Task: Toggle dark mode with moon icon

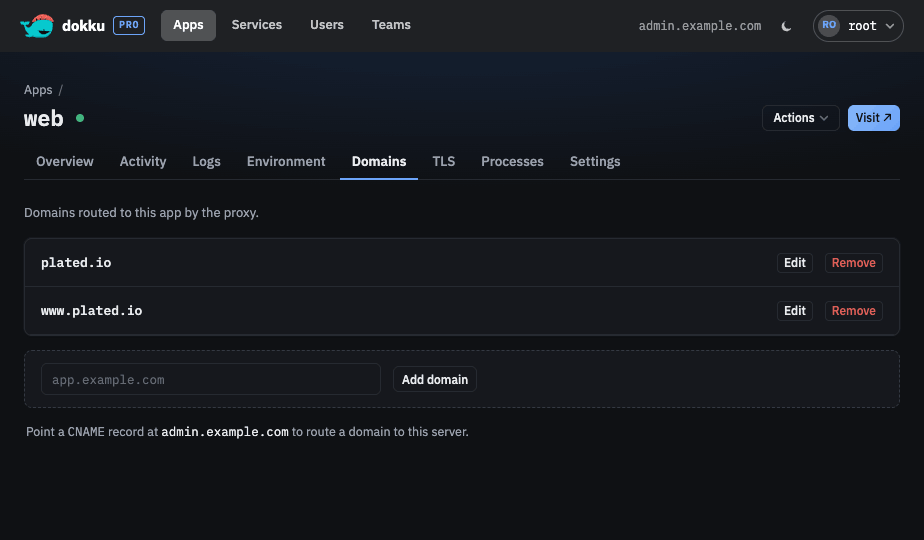Action: pyautogui.click(x=786, y=26)
